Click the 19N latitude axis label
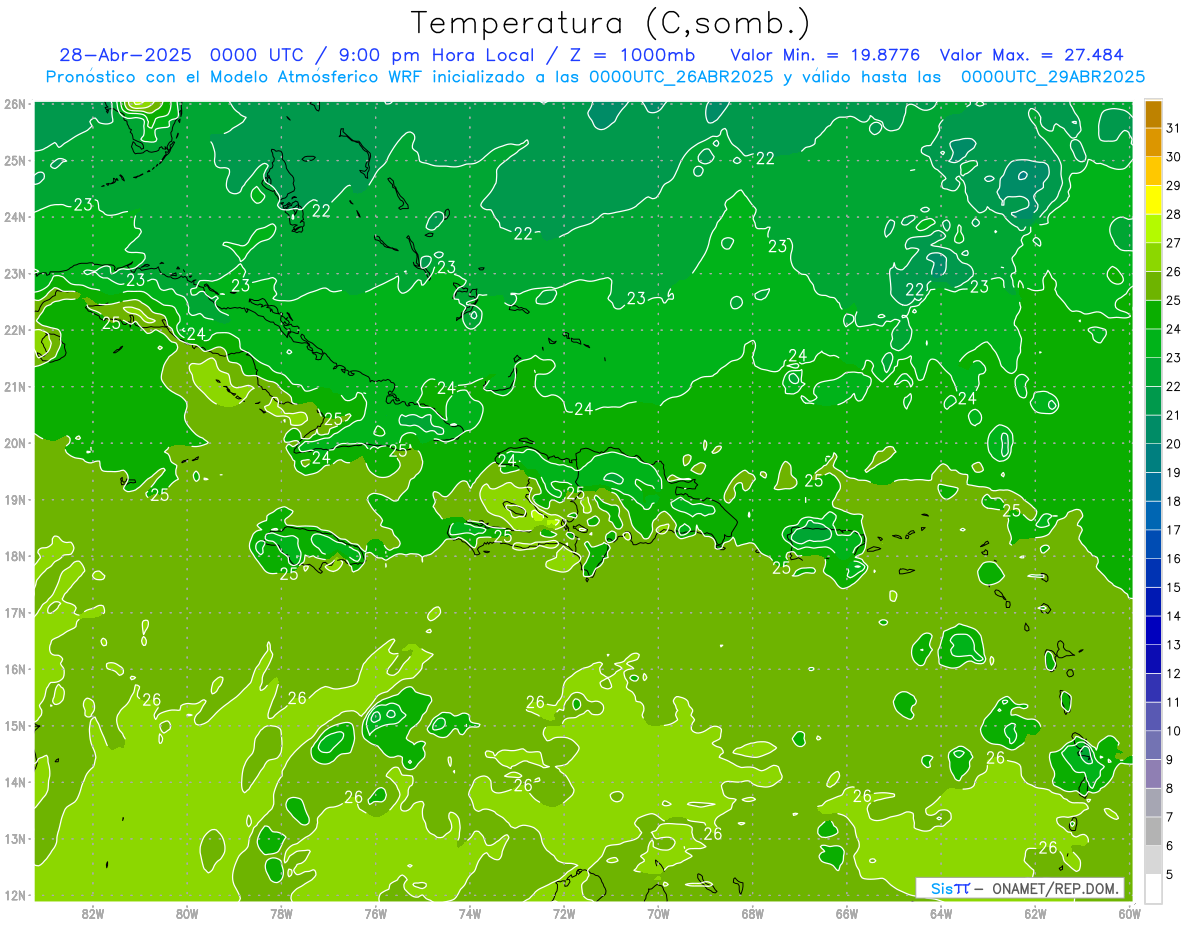 click(x=14, y=499)
